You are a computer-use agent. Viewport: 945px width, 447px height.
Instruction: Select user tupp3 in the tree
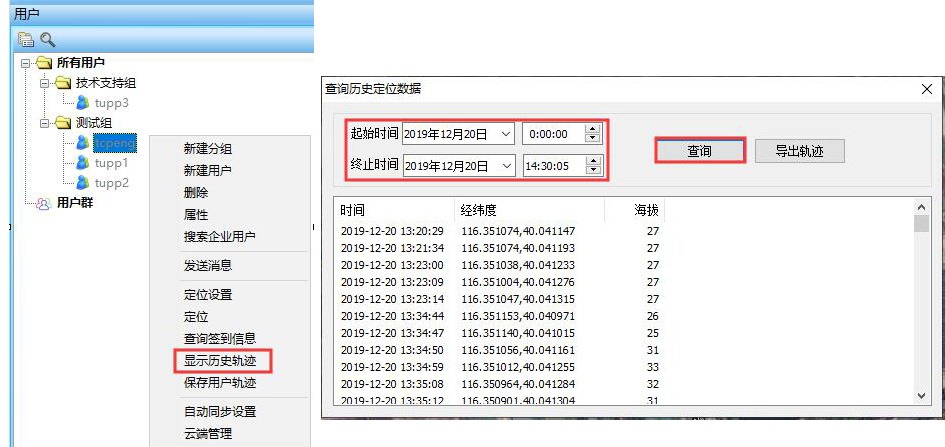point(111,102)
